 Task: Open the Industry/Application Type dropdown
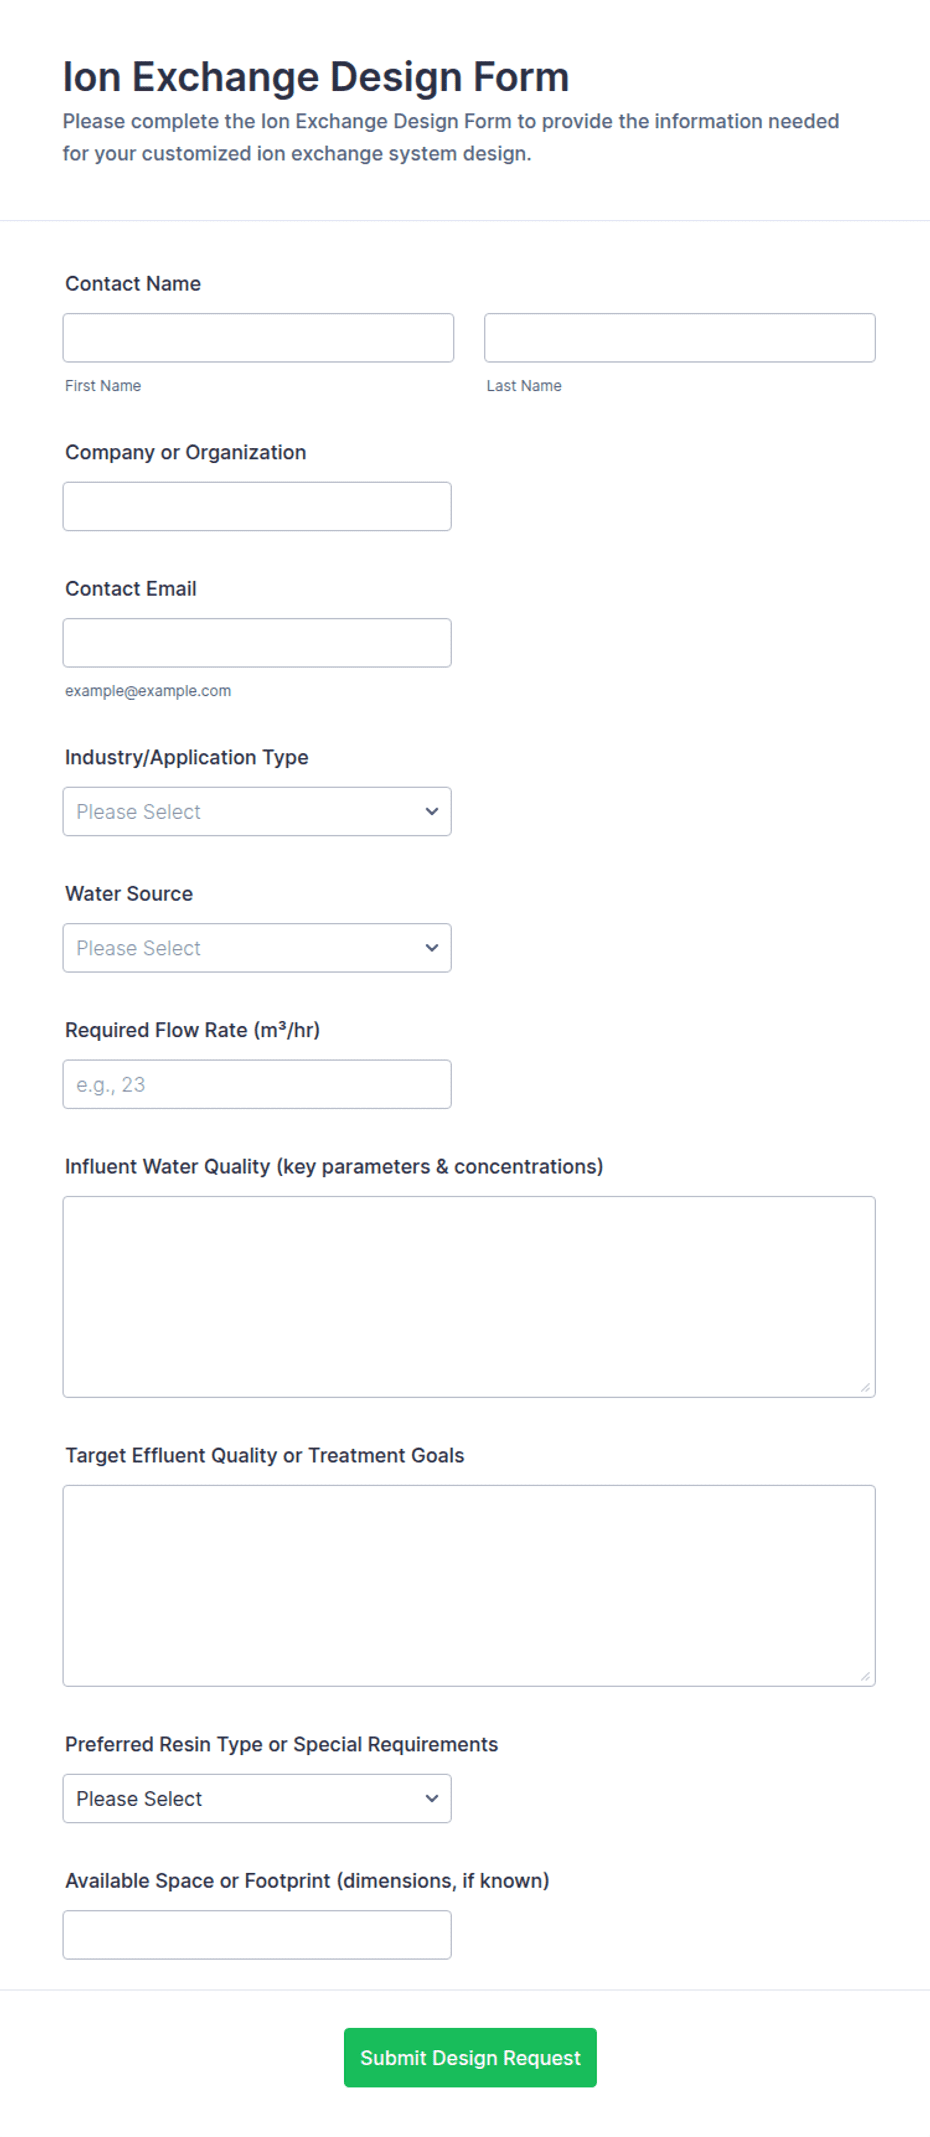[x=257, y=811]
